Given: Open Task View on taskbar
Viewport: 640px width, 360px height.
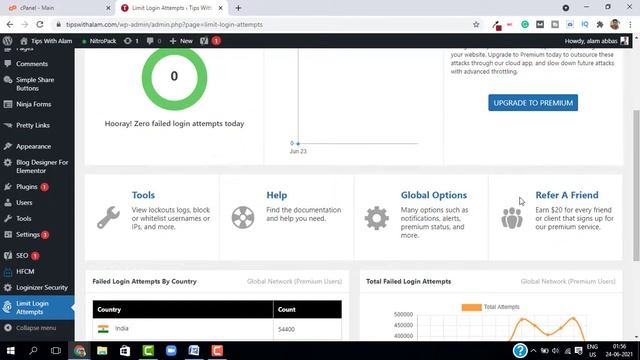Looking at the screenshot, I should click(56, 351).
